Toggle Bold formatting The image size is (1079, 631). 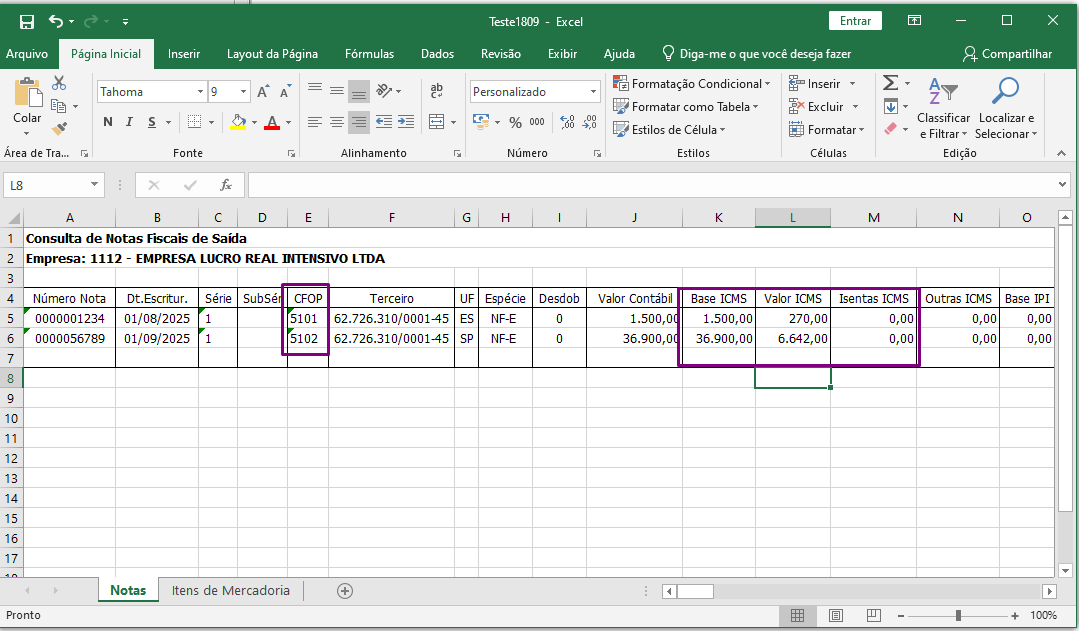pyautogui.click(x=108, y=122)
